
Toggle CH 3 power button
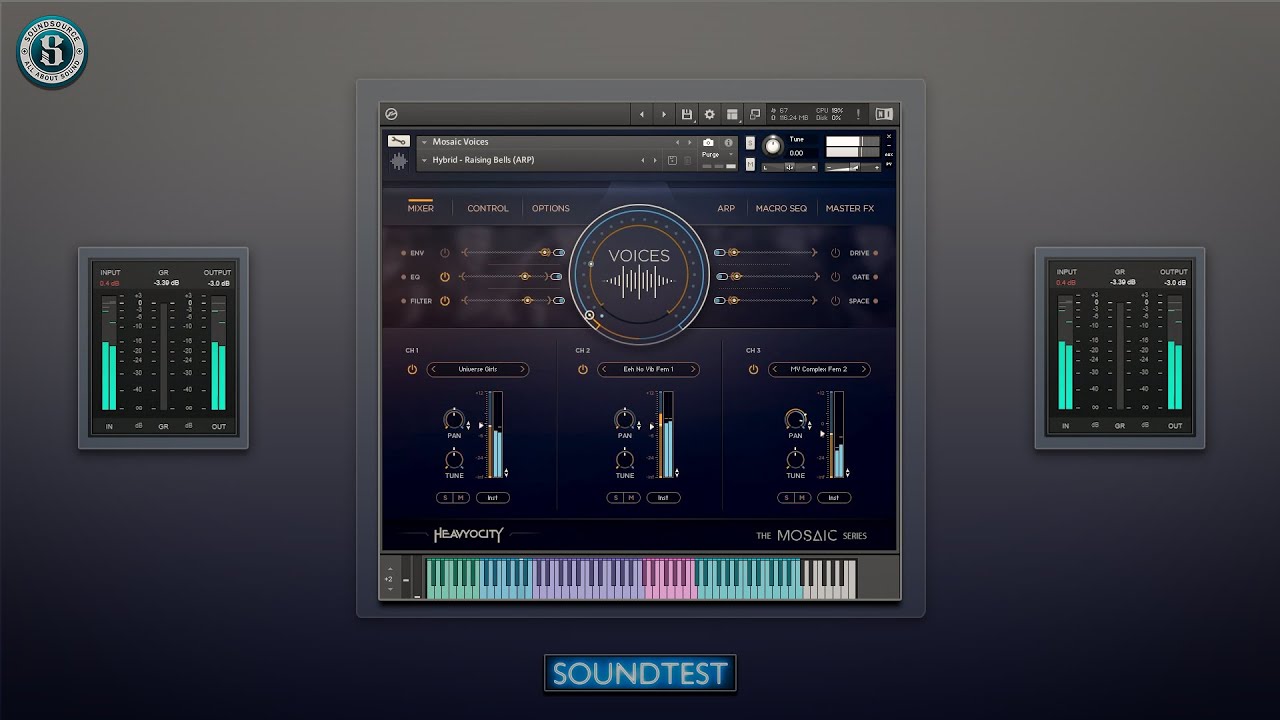click(x=753, y=369)
